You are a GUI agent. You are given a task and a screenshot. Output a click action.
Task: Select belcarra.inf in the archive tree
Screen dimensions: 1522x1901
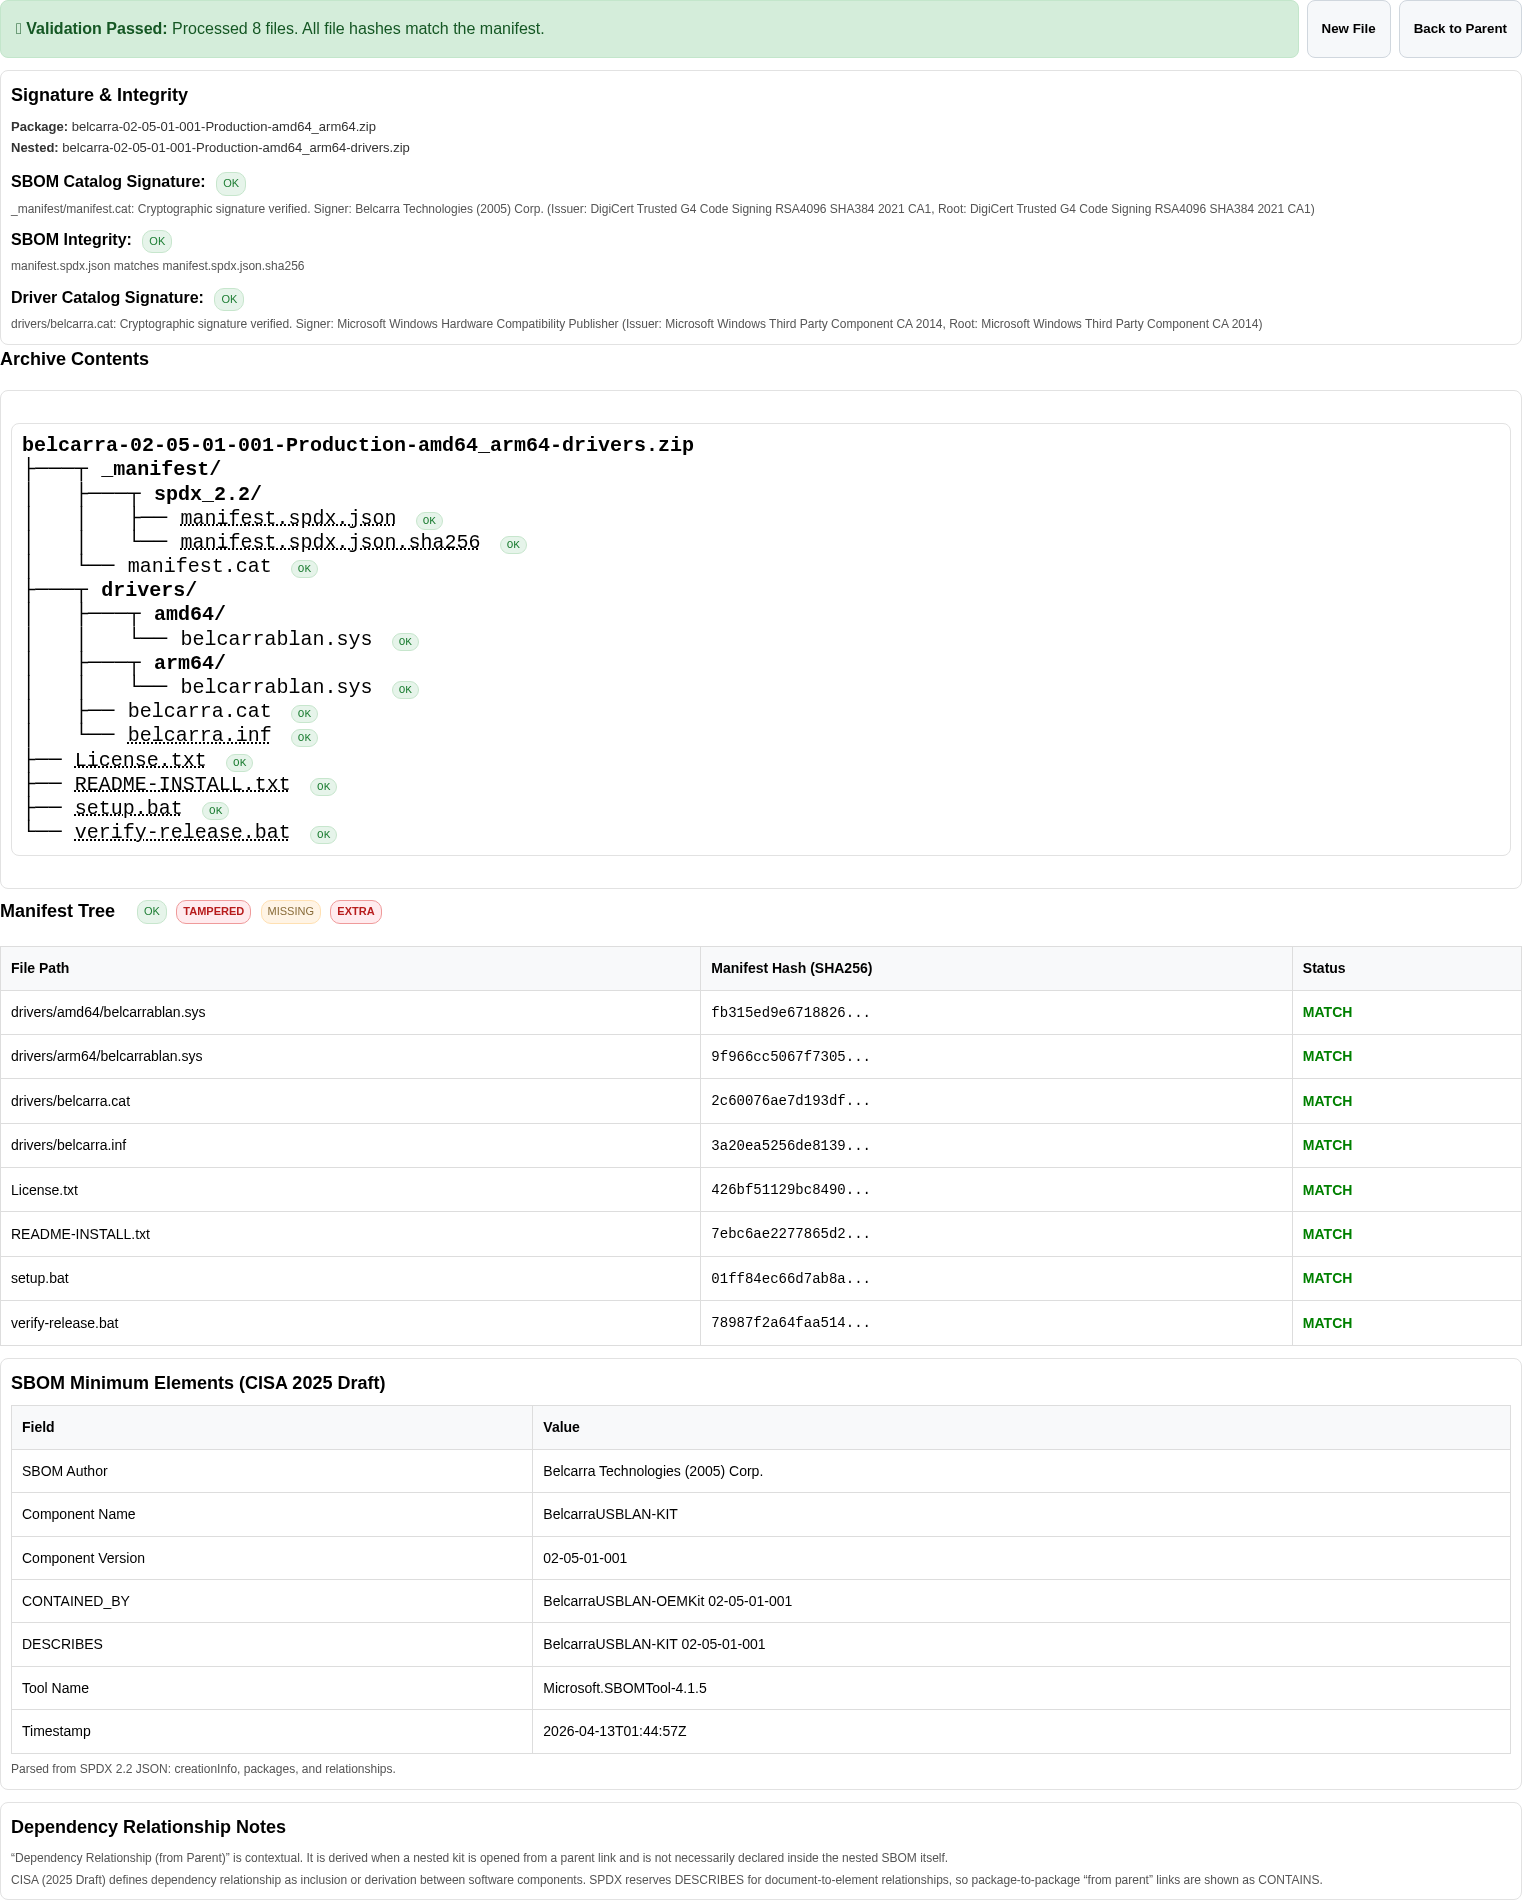[199, 735]
